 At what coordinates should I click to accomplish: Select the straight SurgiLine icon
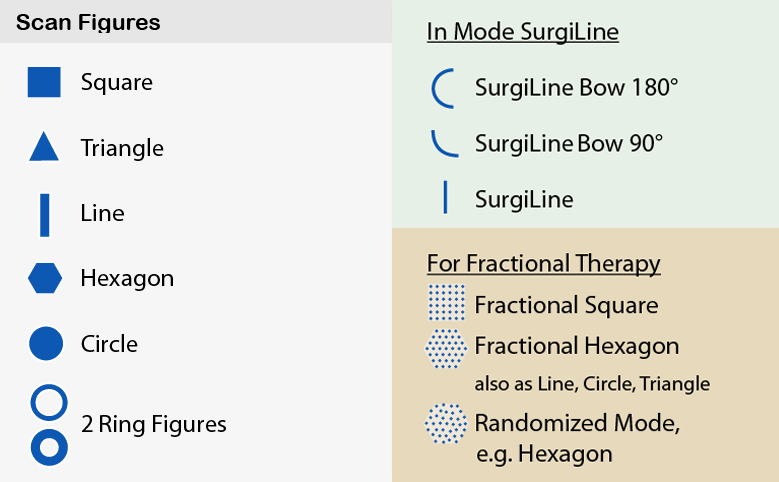(445, 197)
